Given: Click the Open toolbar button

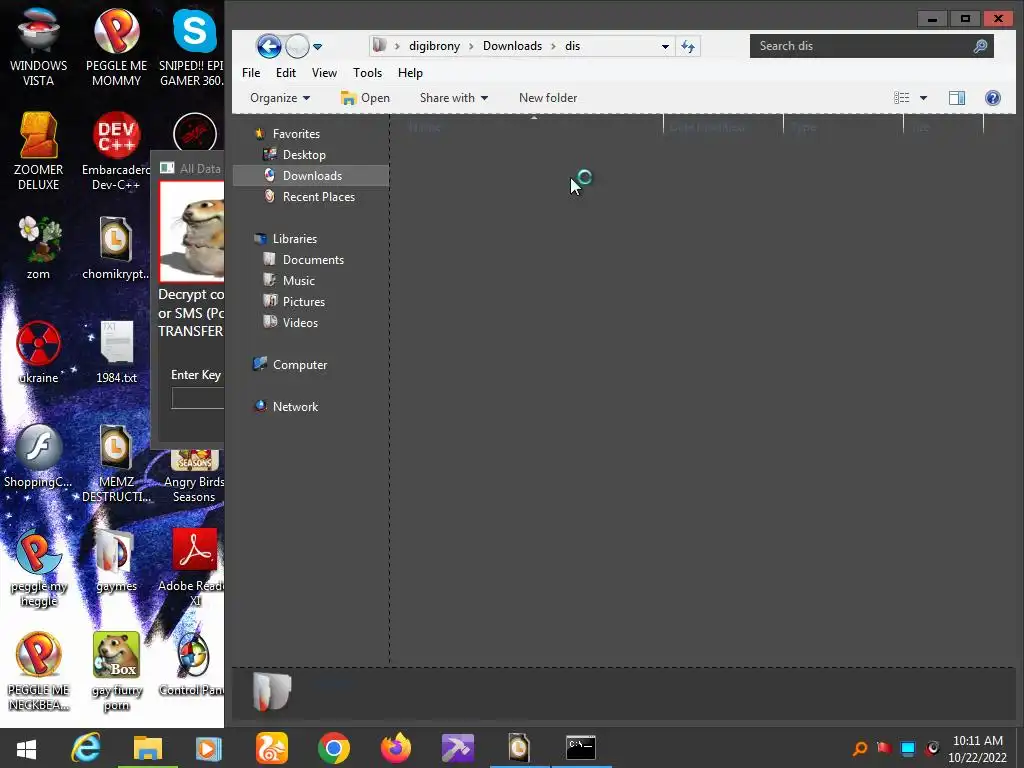Looking at the screenshot, I should (366, 98).
